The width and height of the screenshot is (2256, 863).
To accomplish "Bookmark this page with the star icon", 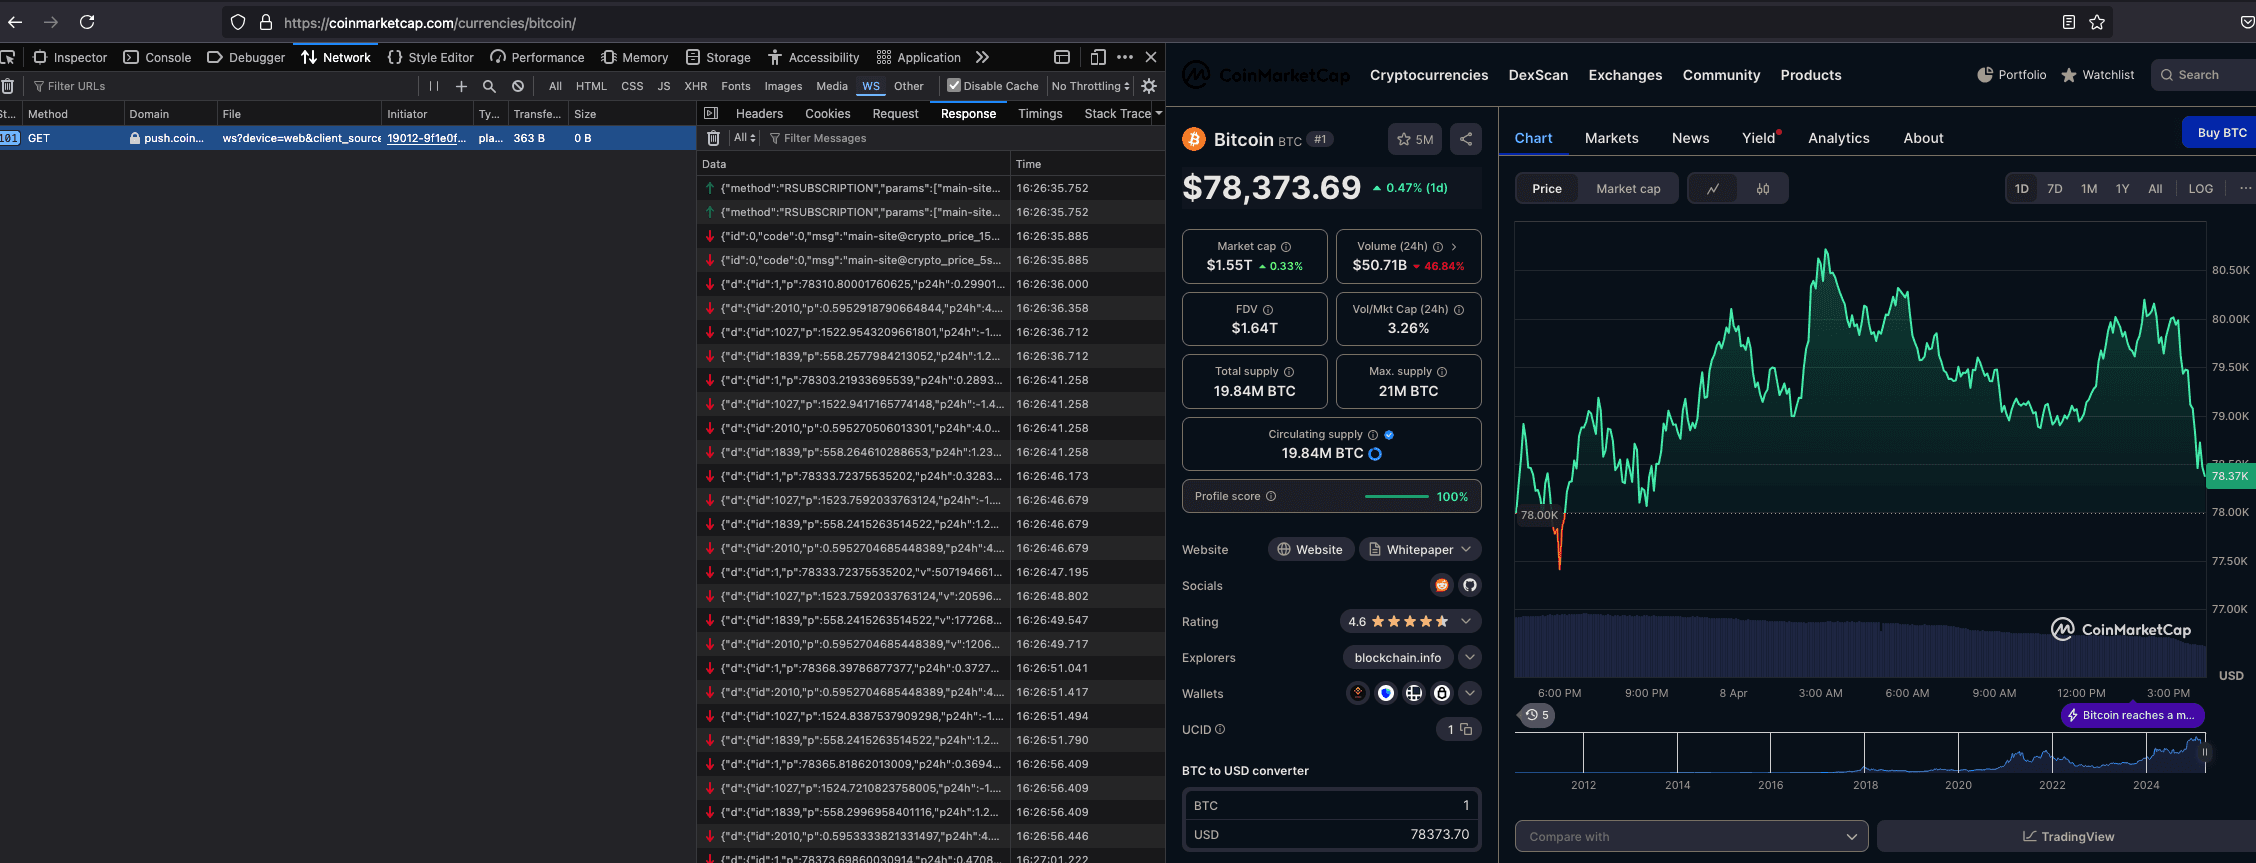I will (x=2097, y=22).
